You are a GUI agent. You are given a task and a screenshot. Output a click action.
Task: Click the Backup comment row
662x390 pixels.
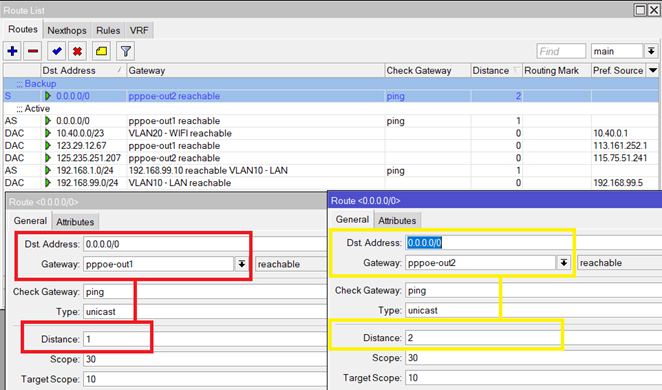[331, 84]
